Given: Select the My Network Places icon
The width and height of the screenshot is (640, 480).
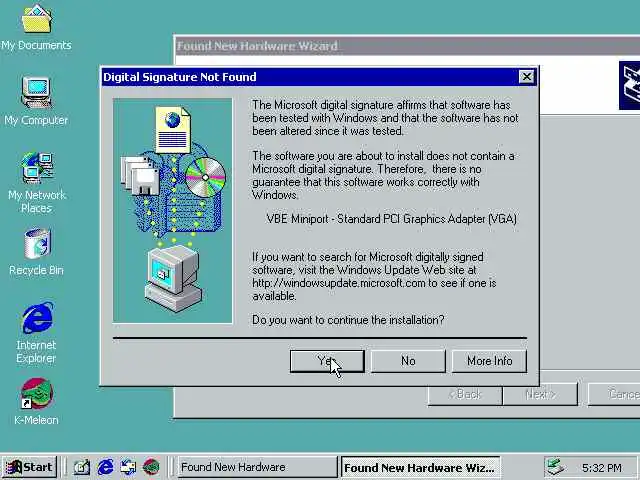Looking at the screenshot, I should 37,182.
